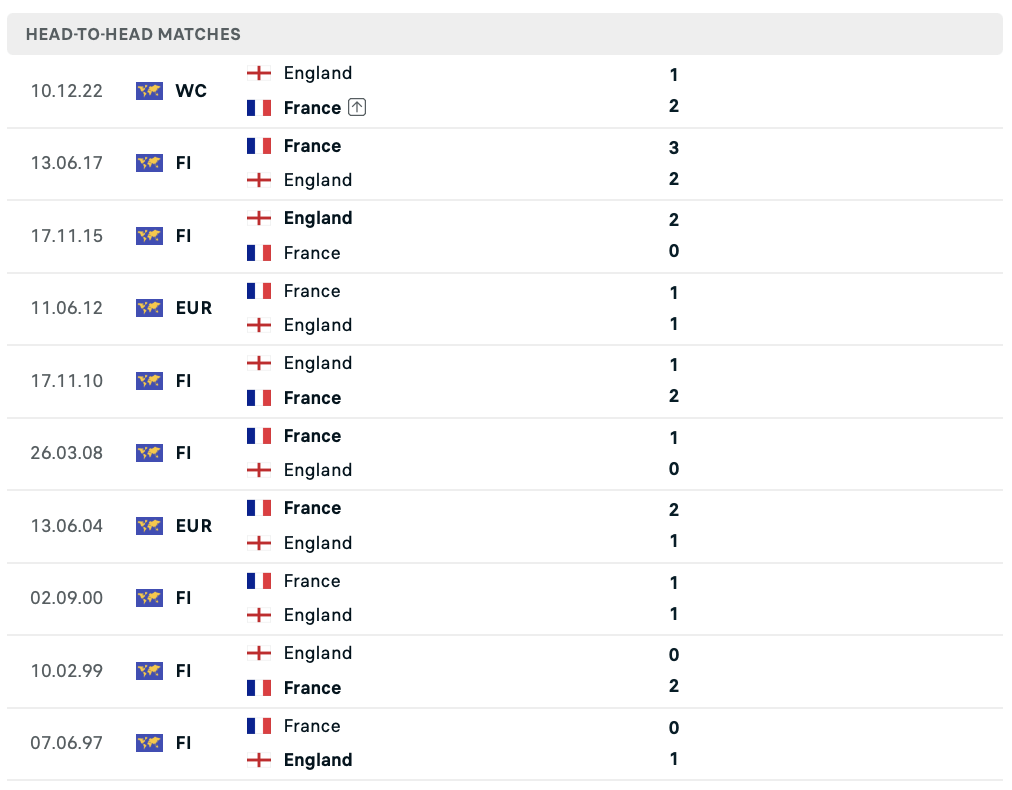Open France team in the 13.06.17 match
The width and height of the screenshot is (1012, 790).
[312, 146]
